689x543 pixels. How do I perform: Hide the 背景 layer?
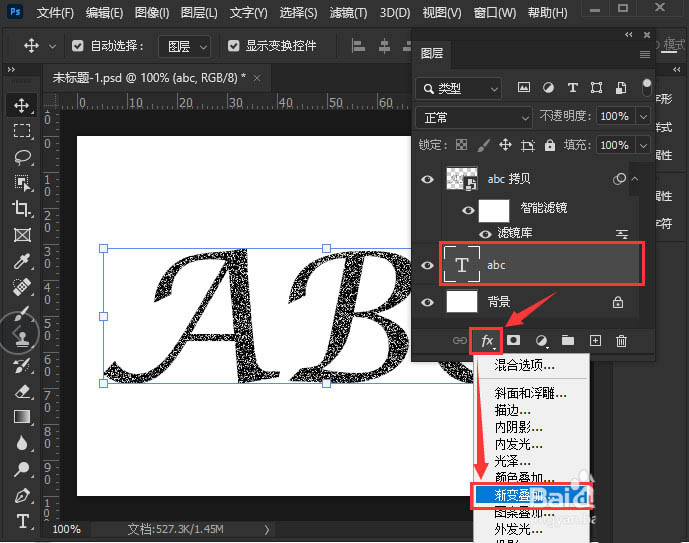point(427,303)
